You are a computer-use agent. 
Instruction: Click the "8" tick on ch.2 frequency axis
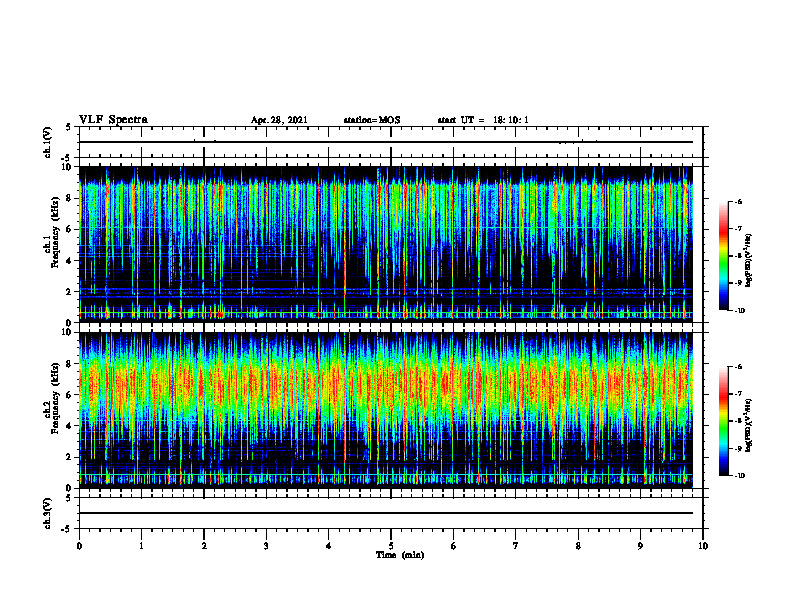coord(70,364)
